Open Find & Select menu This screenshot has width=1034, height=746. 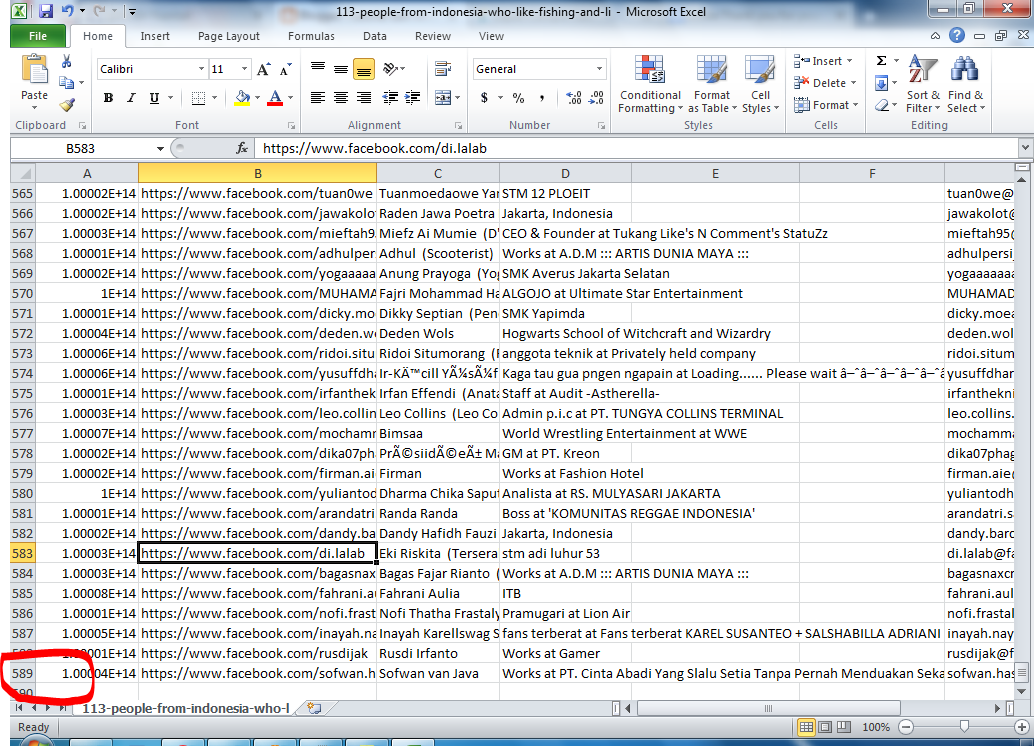click(x=965, y=84)
